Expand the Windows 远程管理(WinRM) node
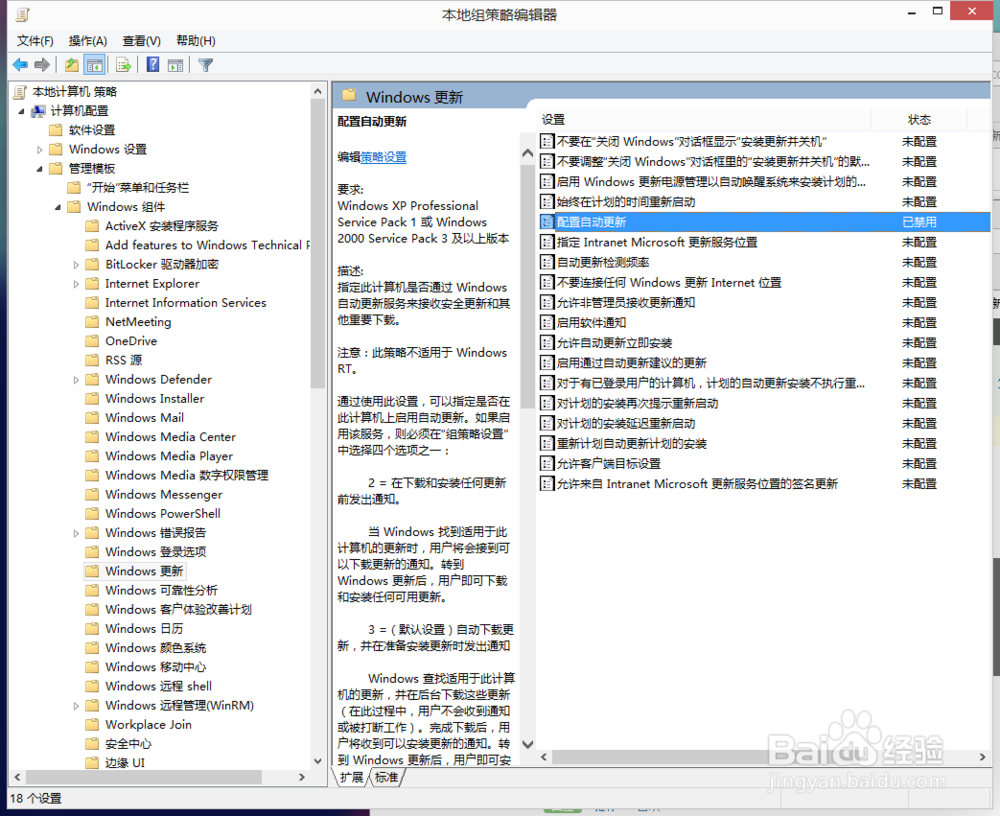 coord(76,706)
